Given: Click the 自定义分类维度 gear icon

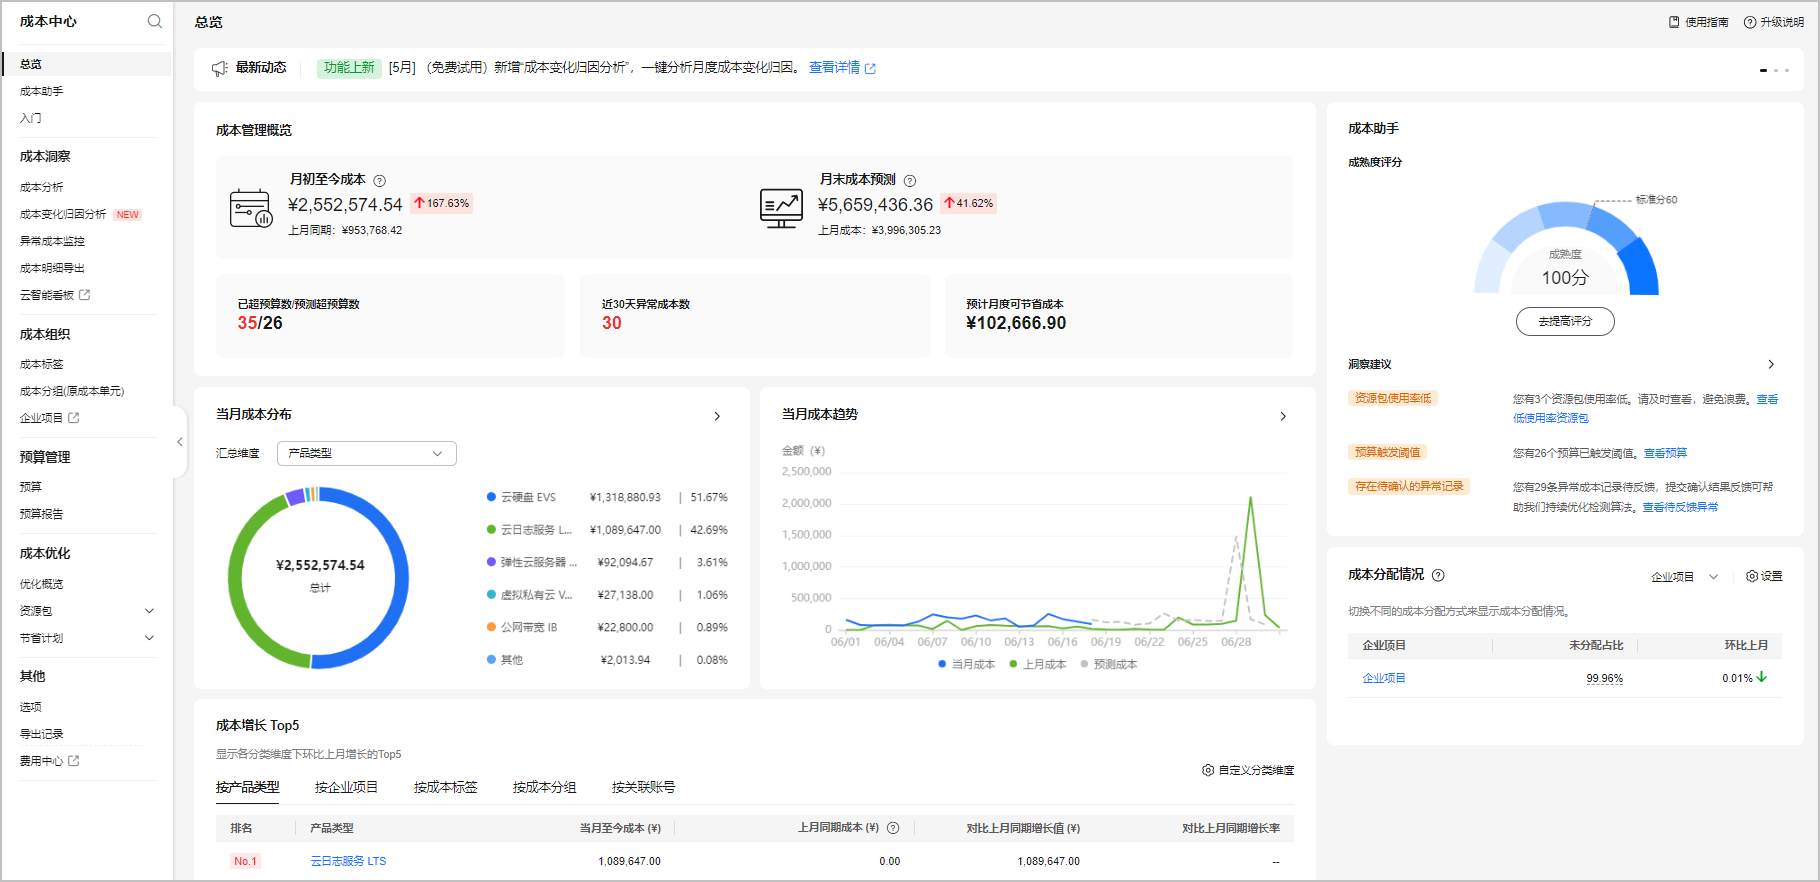Looking at the screenshot, I should coord(1208,770).
